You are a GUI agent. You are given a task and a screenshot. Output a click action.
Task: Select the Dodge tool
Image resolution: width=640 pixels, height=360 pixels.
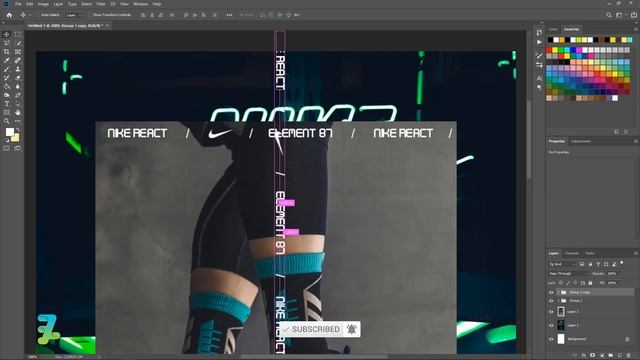pyautogui.click(x=7, y=95)
